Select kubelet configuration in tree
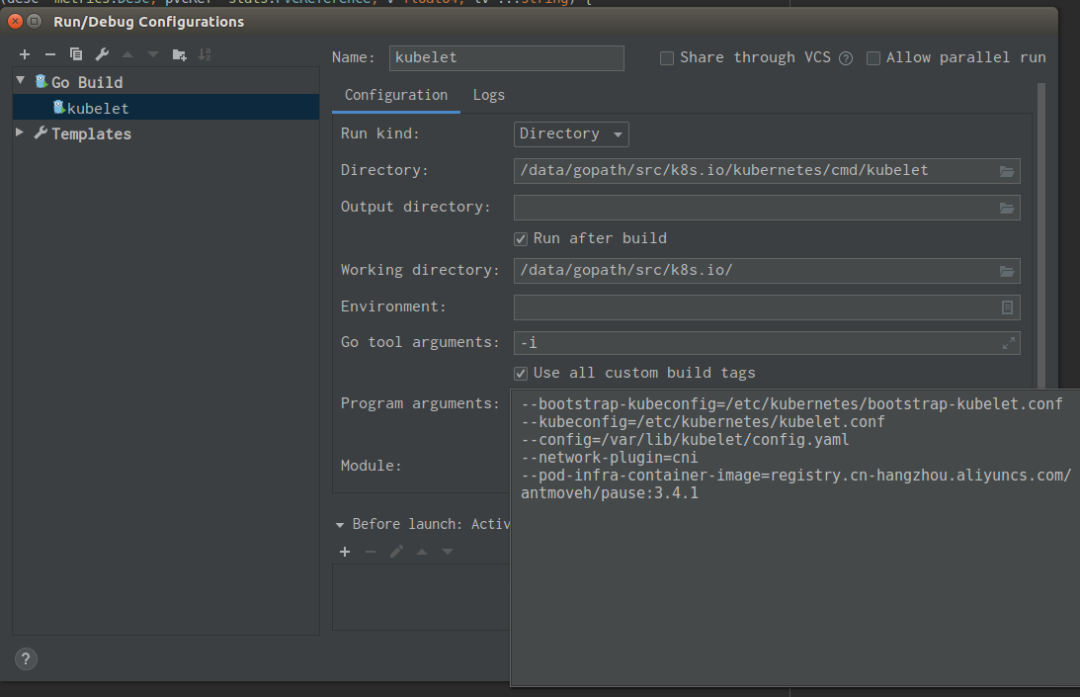1080x697 pixels. [x=166, y=107]
